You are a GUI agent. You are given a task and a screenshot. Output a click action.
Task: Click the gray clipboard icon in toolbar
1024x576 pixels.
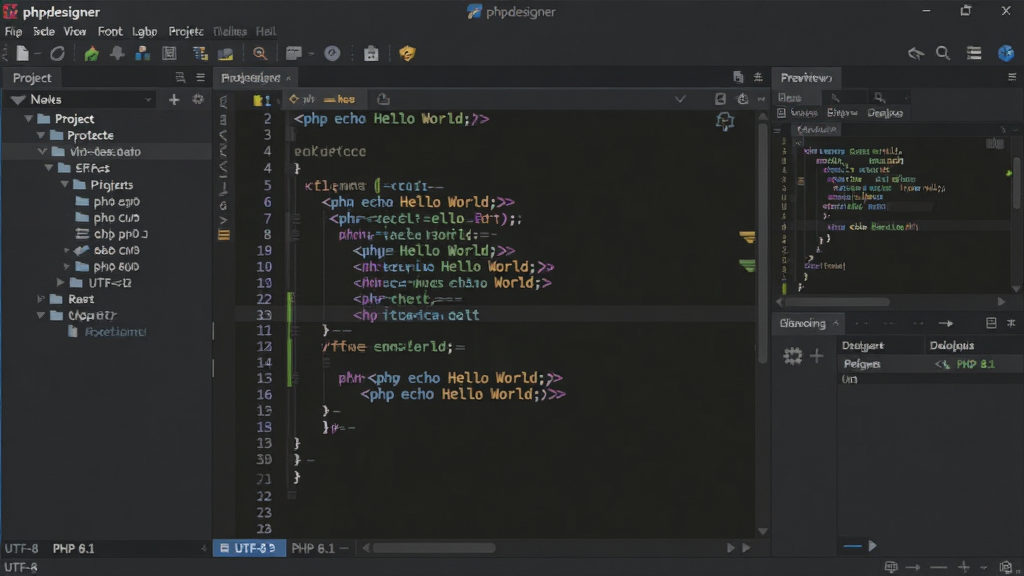click(371, 54)
